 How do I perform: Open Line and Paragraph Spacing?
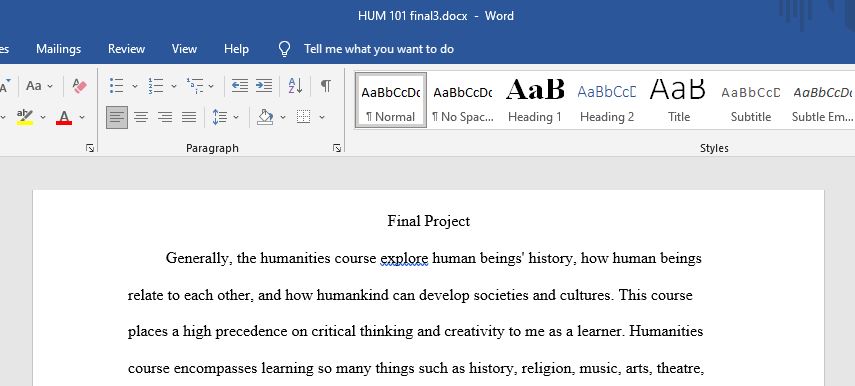pyautogui.click(x=219, y=117)
